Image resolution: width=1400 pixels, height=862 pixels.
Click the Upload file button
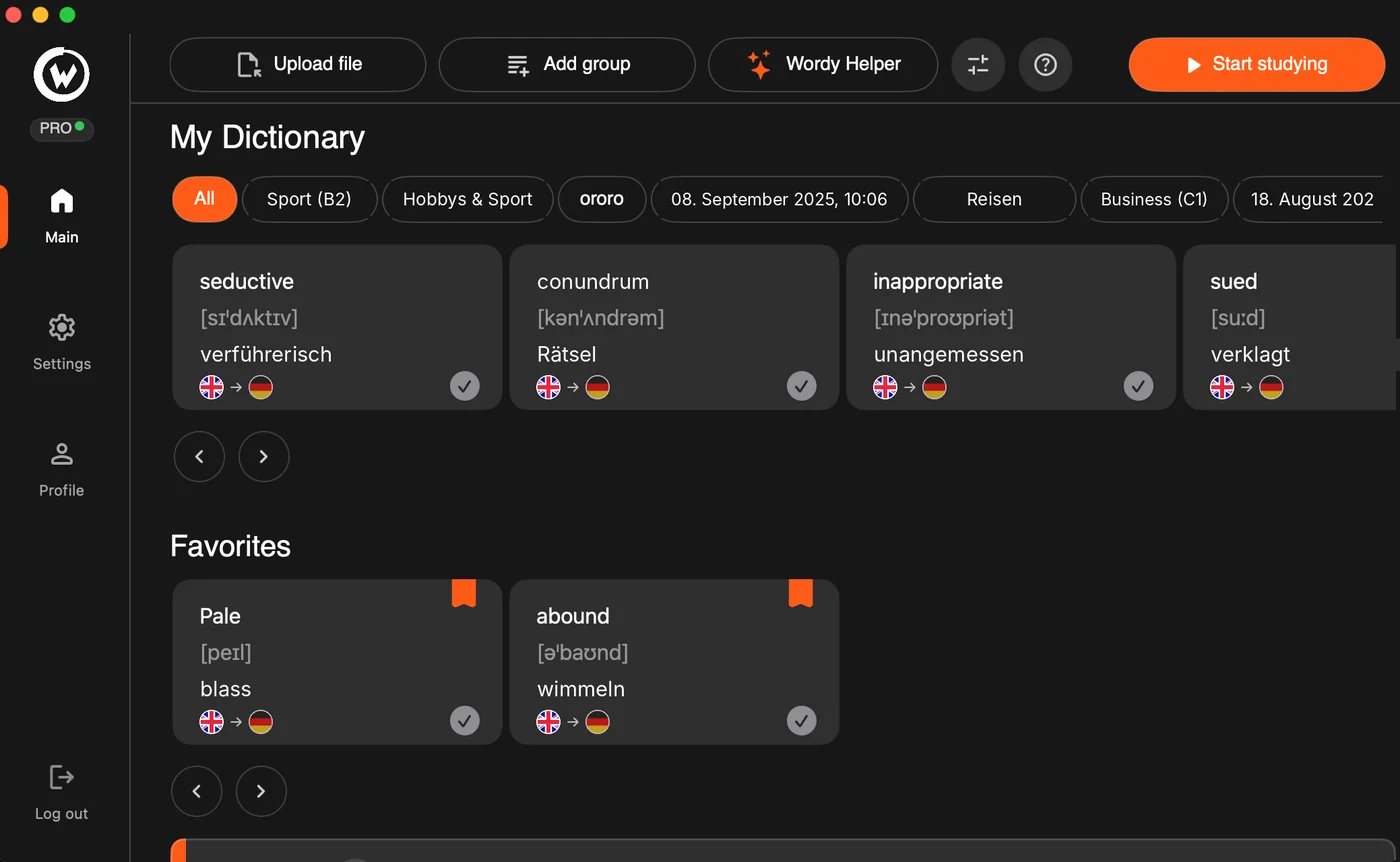click(298, 65)
